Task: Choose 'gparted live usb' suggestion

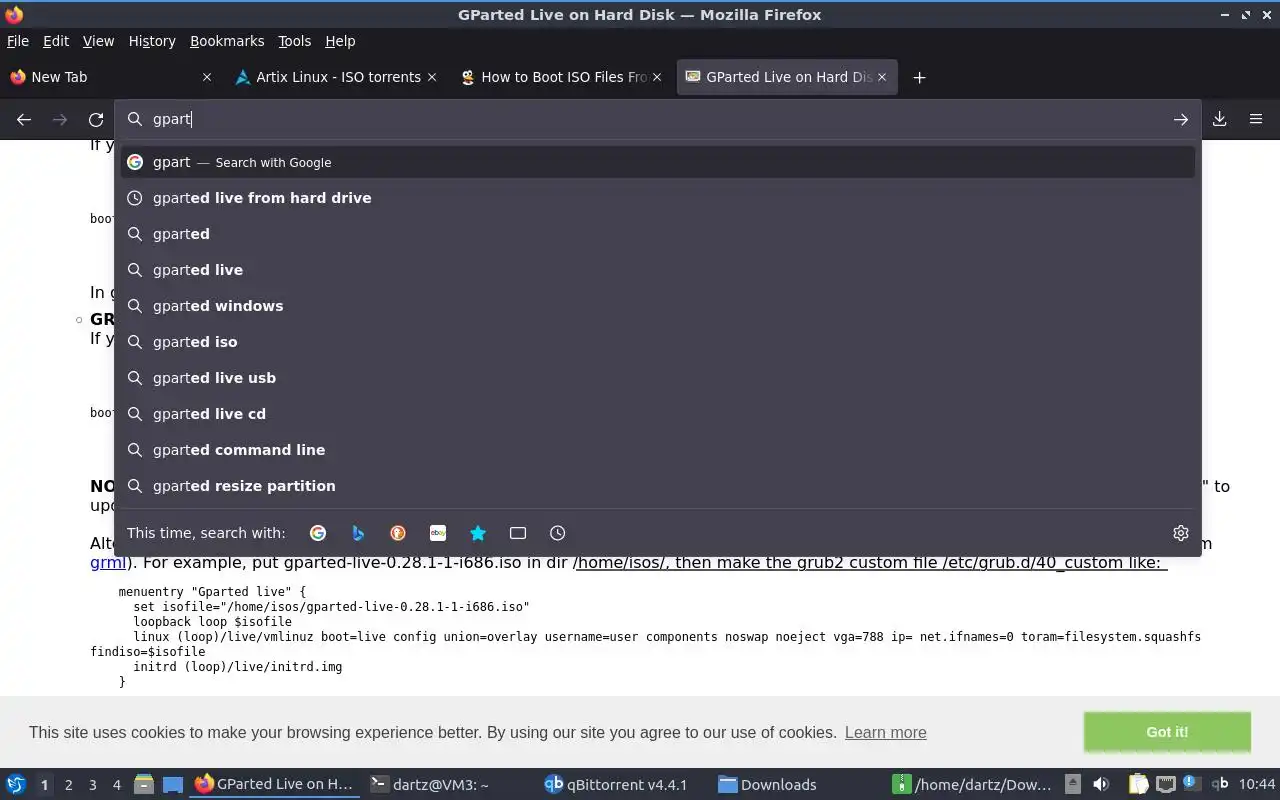Action: (658, 378)
